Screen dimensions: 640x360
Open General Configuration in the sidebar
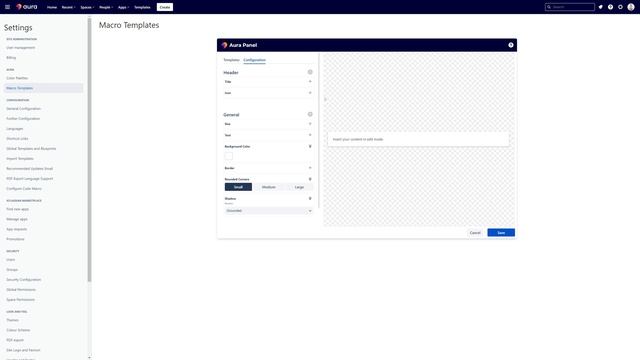coord(23,109)
